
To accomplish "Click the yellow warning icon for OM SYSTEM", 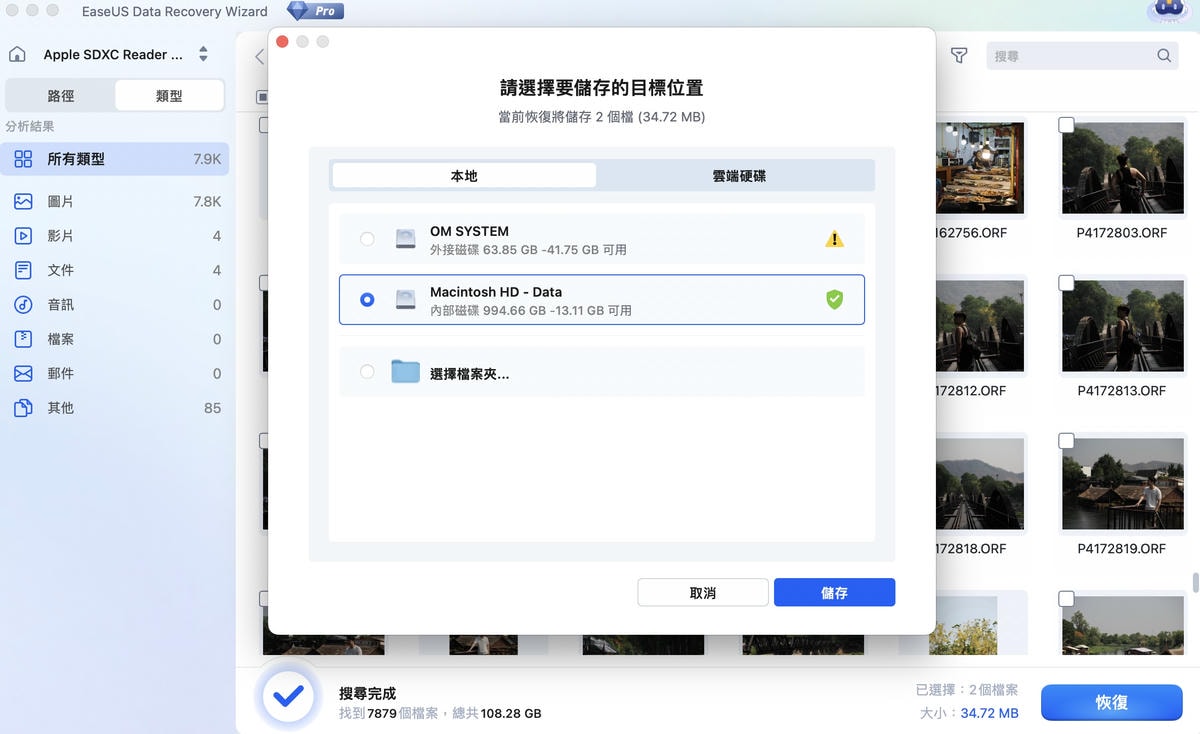I will pos(834,239).
